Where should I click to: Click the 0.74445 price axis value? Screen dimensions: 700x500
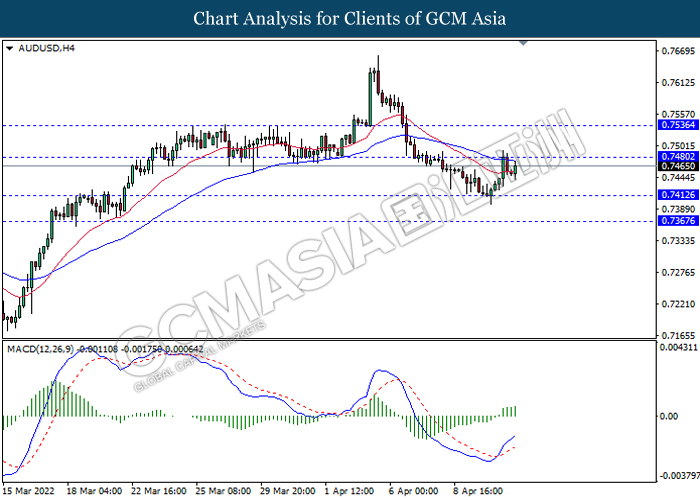[678, 178]
